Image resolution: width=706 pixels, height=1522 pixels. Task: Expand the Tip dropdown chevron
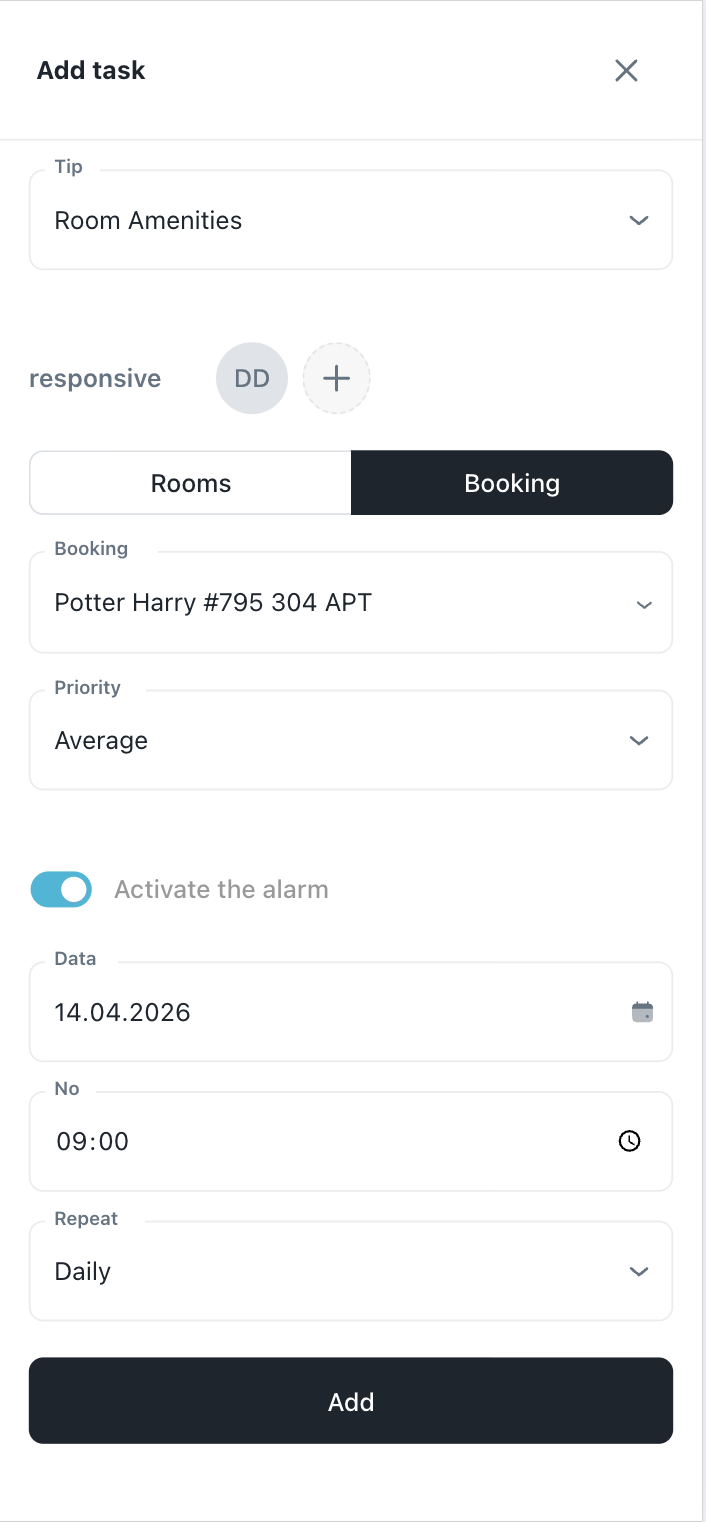[x=639, y=220]
